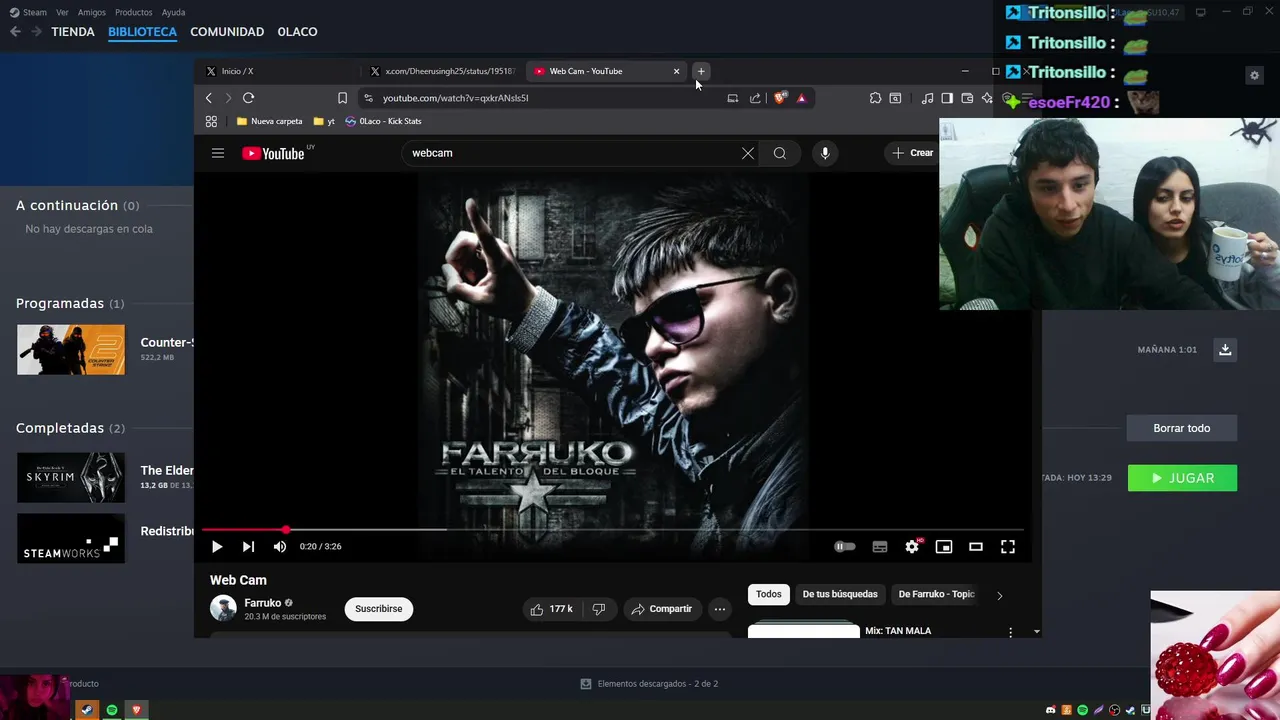Open a new browser tab

(701, 71)
